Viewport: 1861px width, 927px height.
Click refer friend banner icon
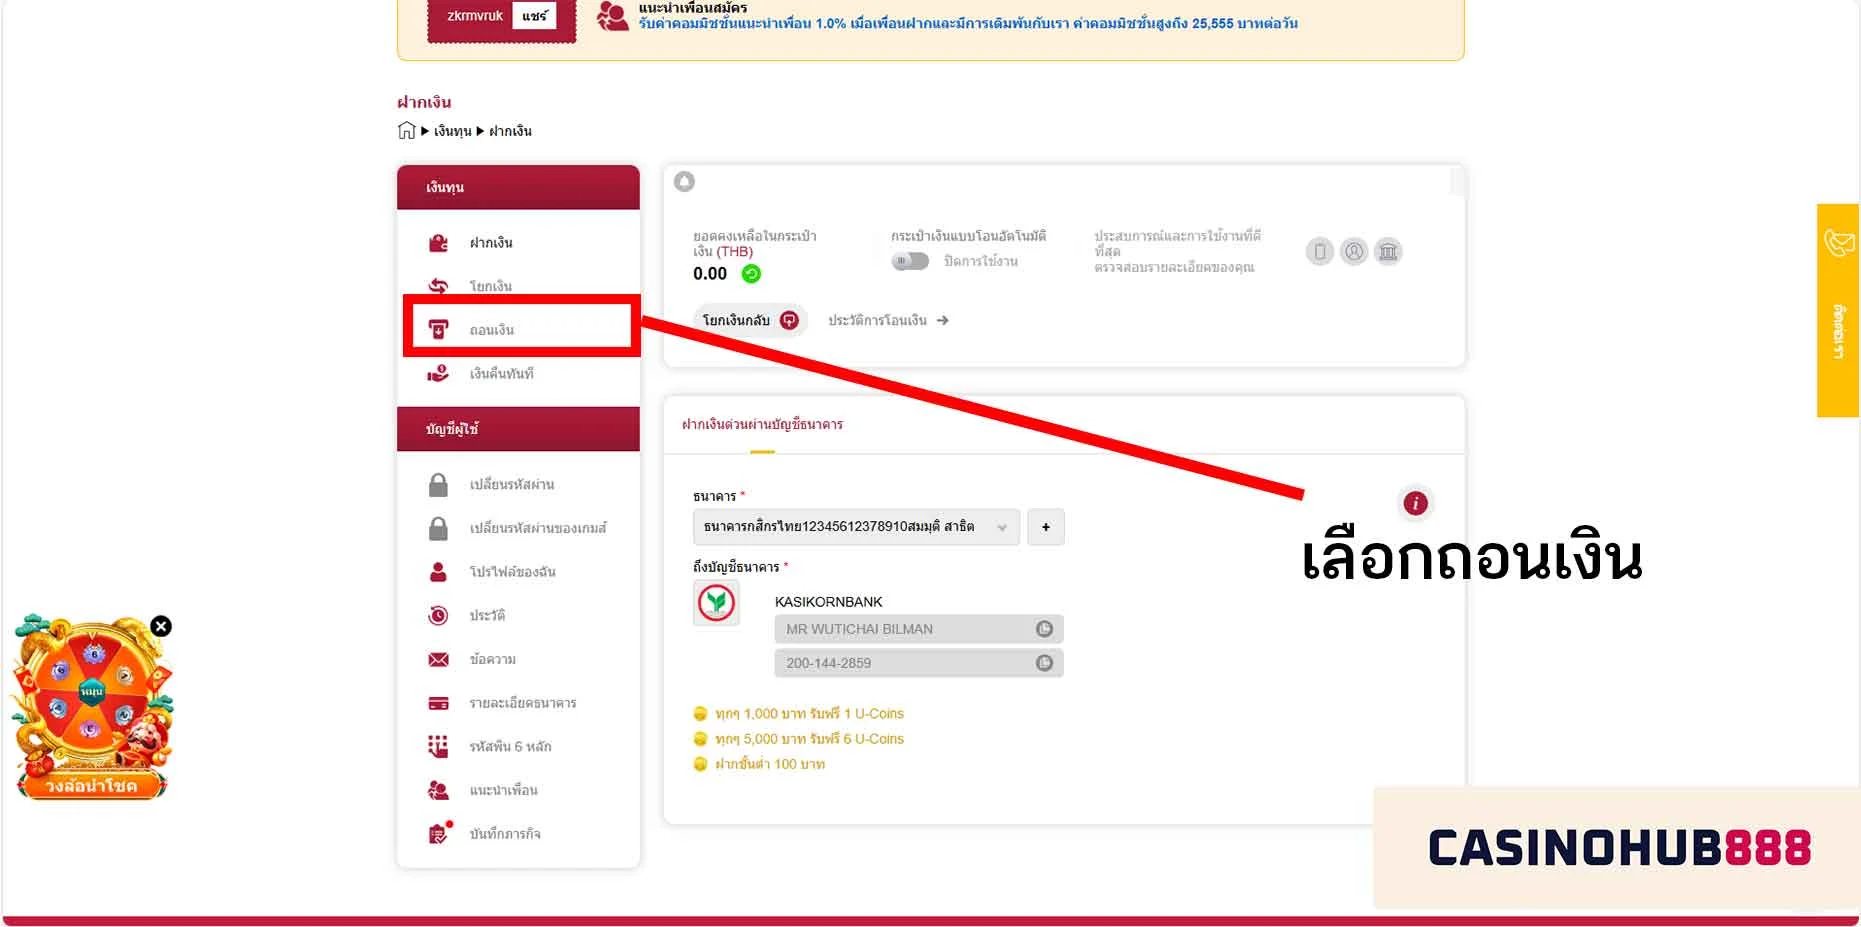613,15
